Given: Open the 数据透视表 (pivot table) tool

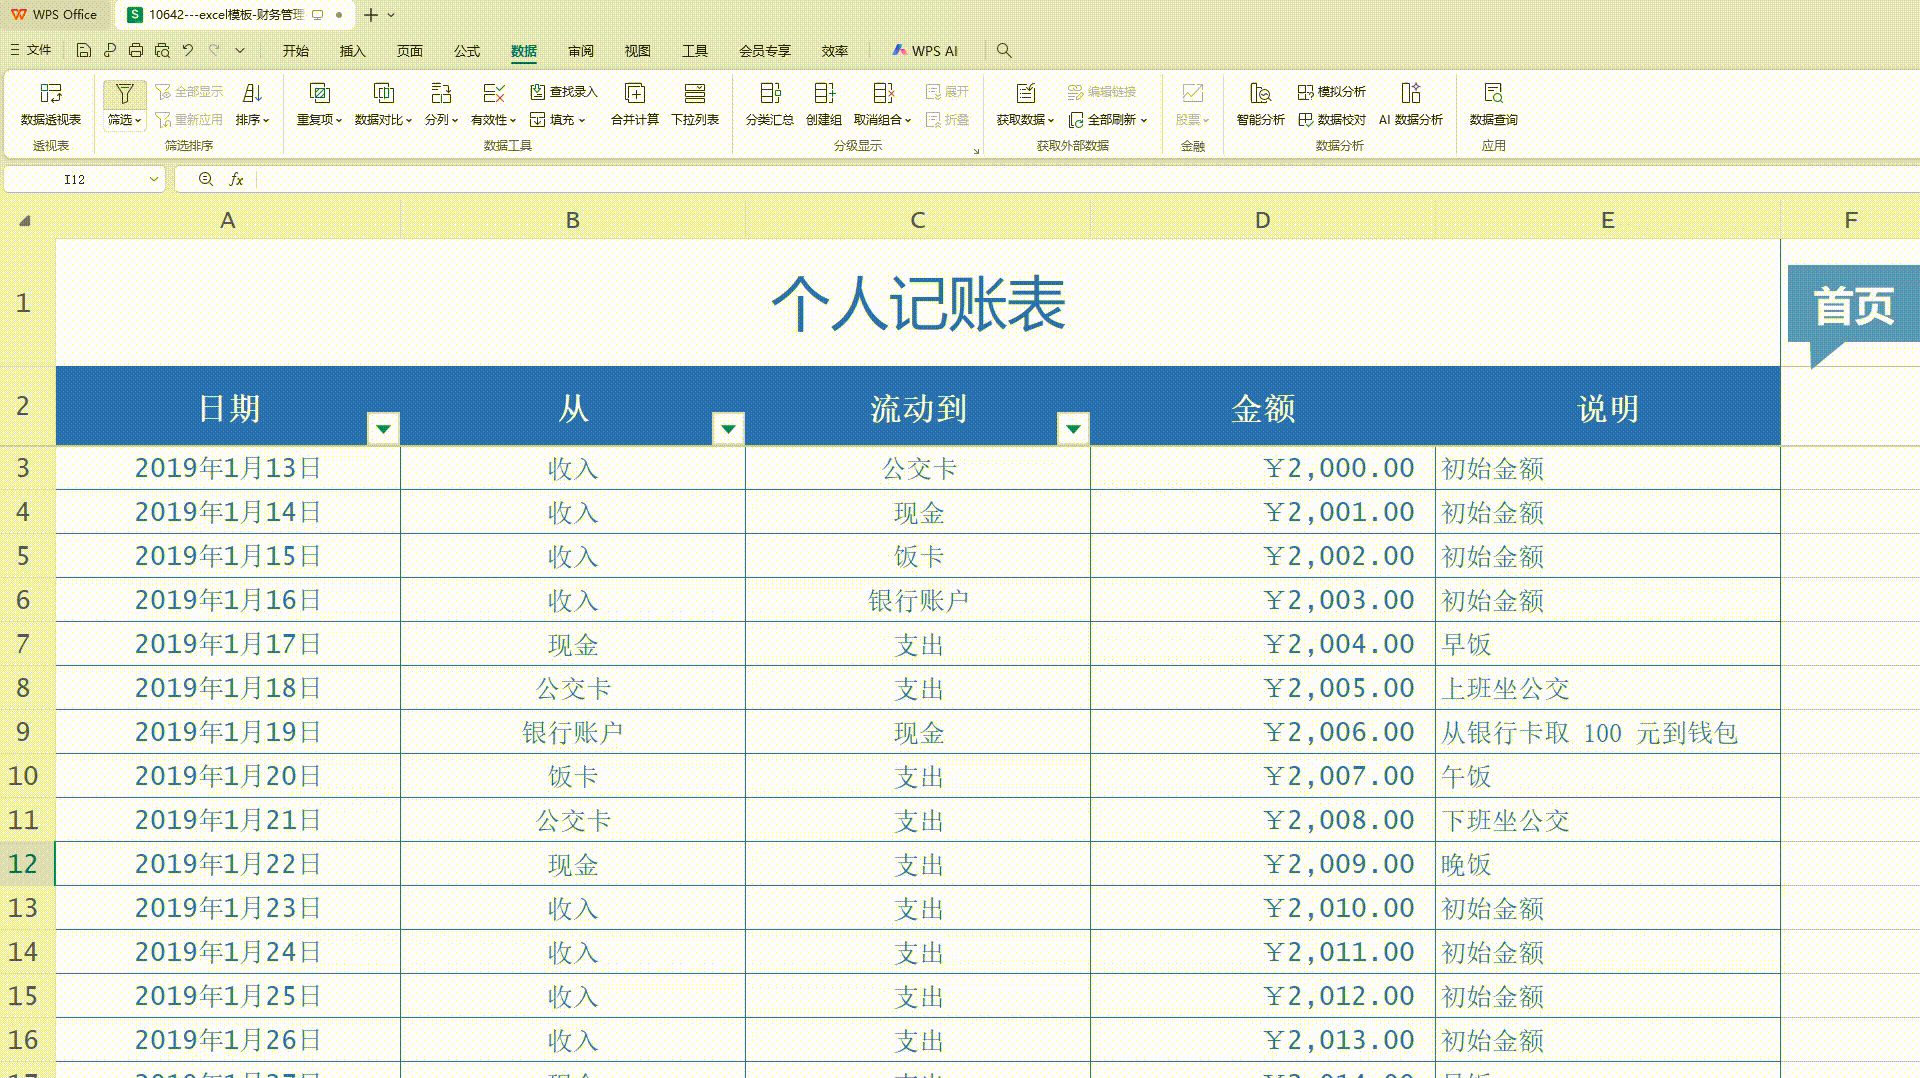Looking at the screenshot, I should coord(50,104).
